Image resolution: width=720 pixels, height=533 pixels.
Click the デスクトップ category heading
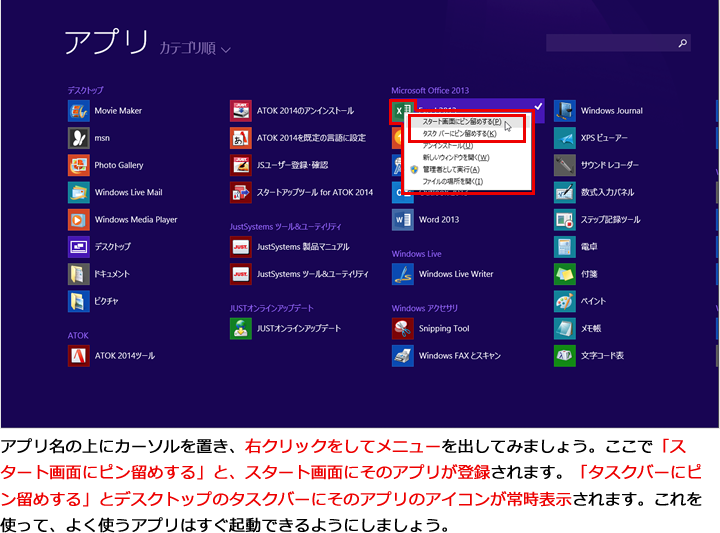point(85,90)
